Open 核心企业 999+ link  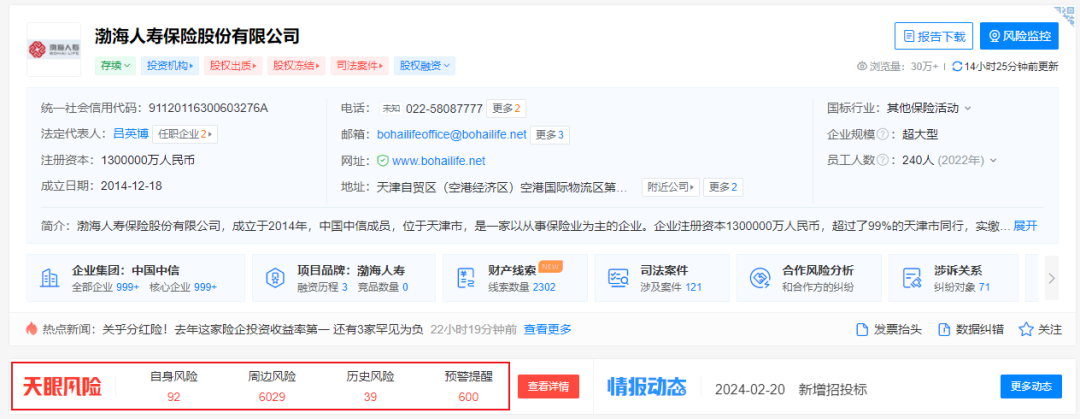[x=183, y=287]
